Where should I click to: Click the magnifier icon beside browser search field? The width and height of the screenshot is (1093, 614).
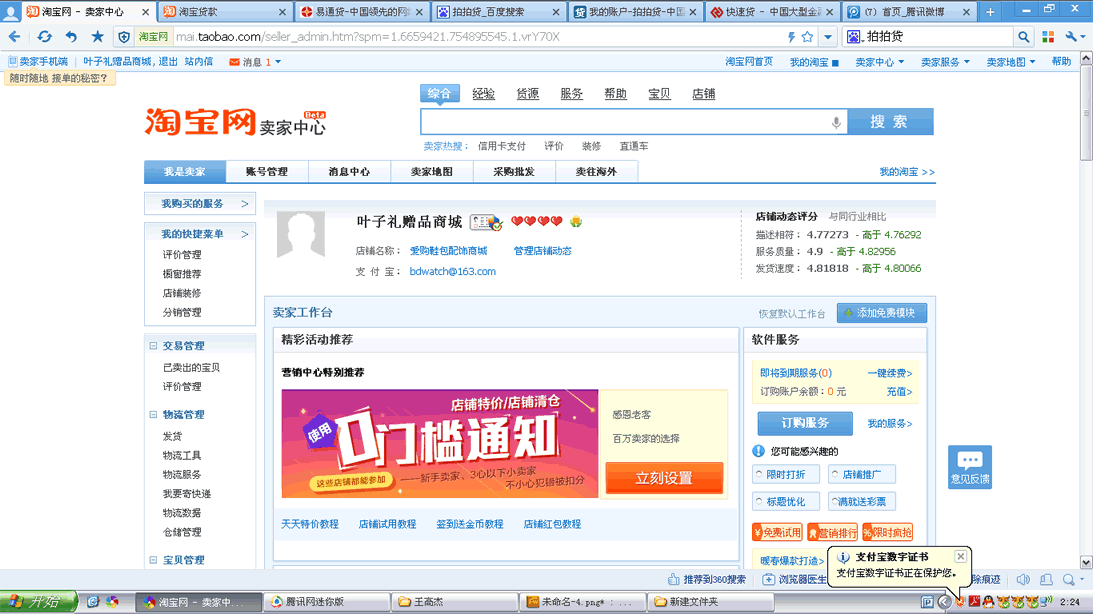coord(1023,37)
